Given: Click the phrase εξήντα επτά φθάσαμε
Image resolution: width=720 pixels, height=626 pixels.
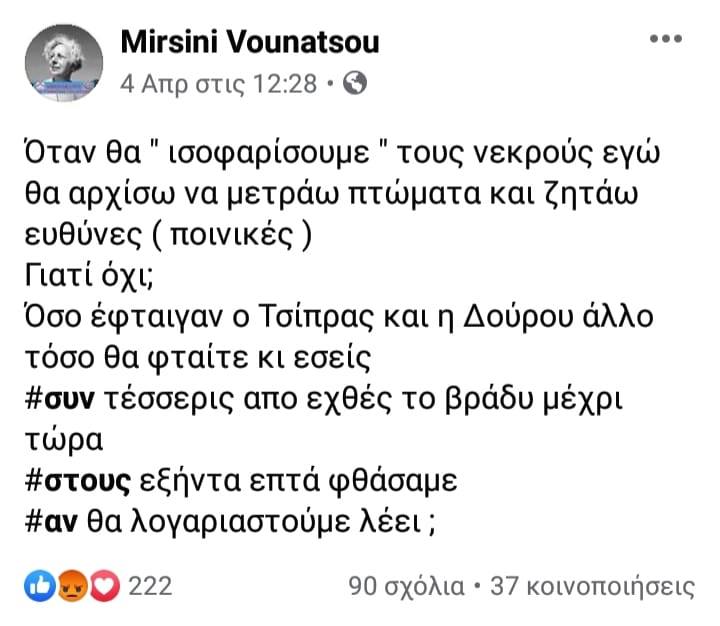Looking at the screenshot, I should pyautogui.click(x=298, y=481).
